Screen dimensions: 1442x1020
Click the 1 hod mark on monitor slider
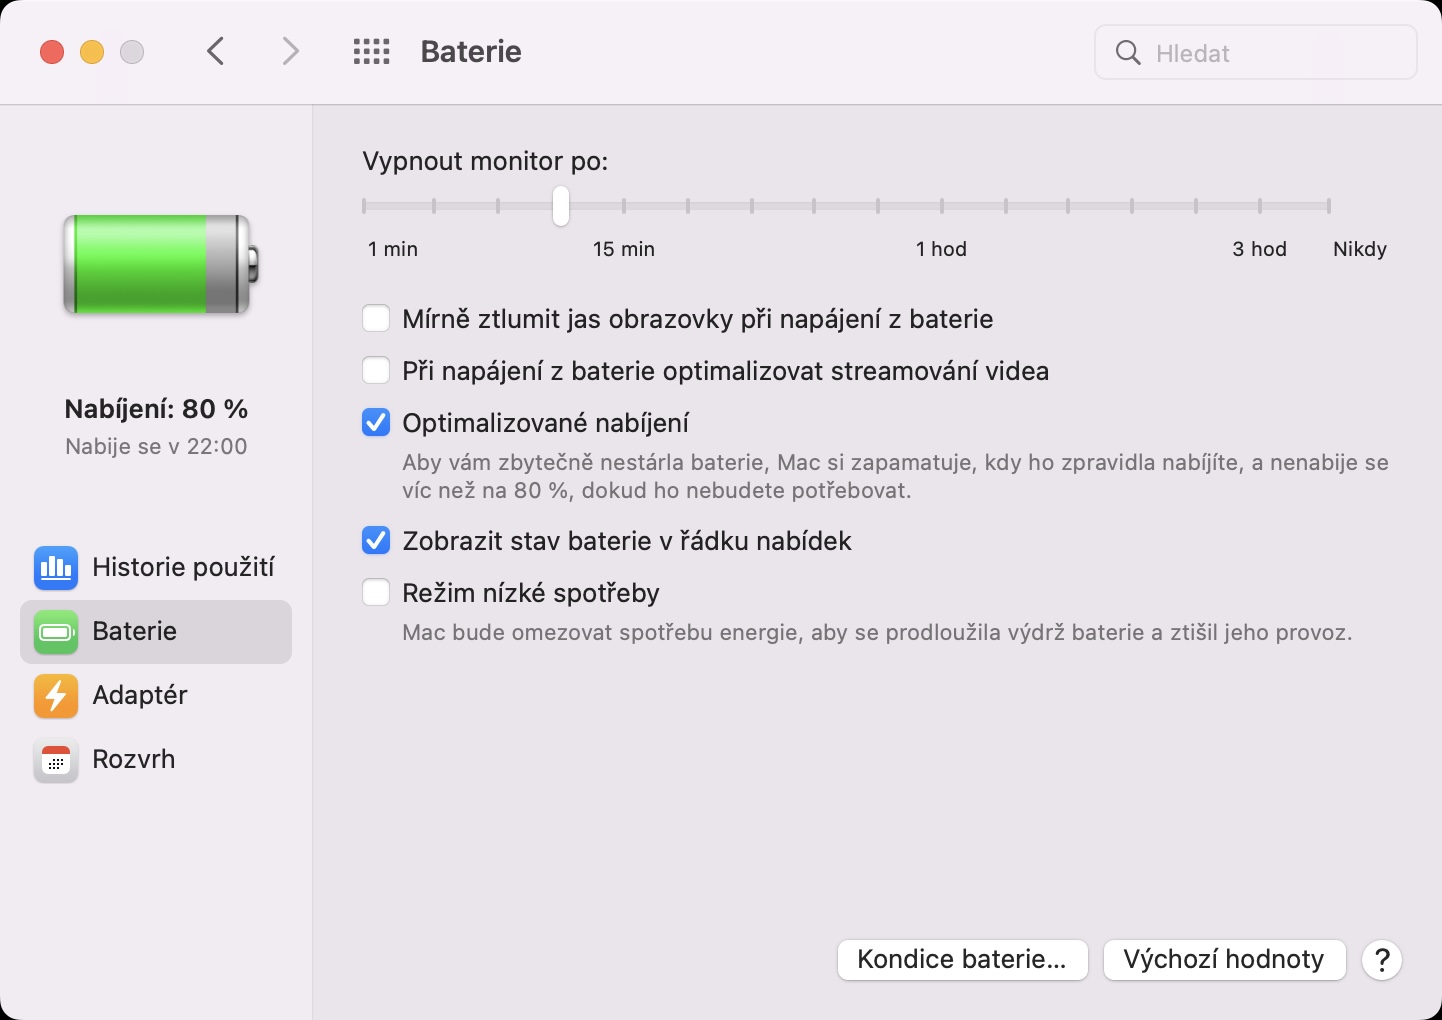pyautogui.click(x=942, y=206)
